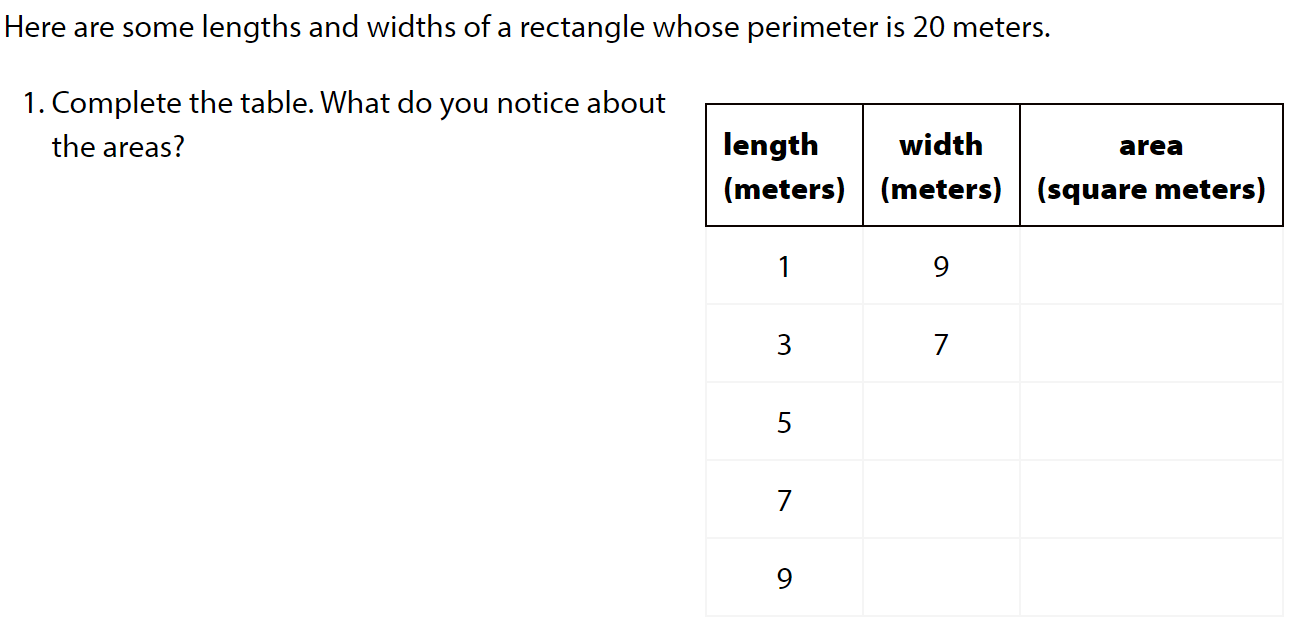Screen dimensions: 1295x627
Task: Click the width cell containing 9
Action: coord(941,266)
